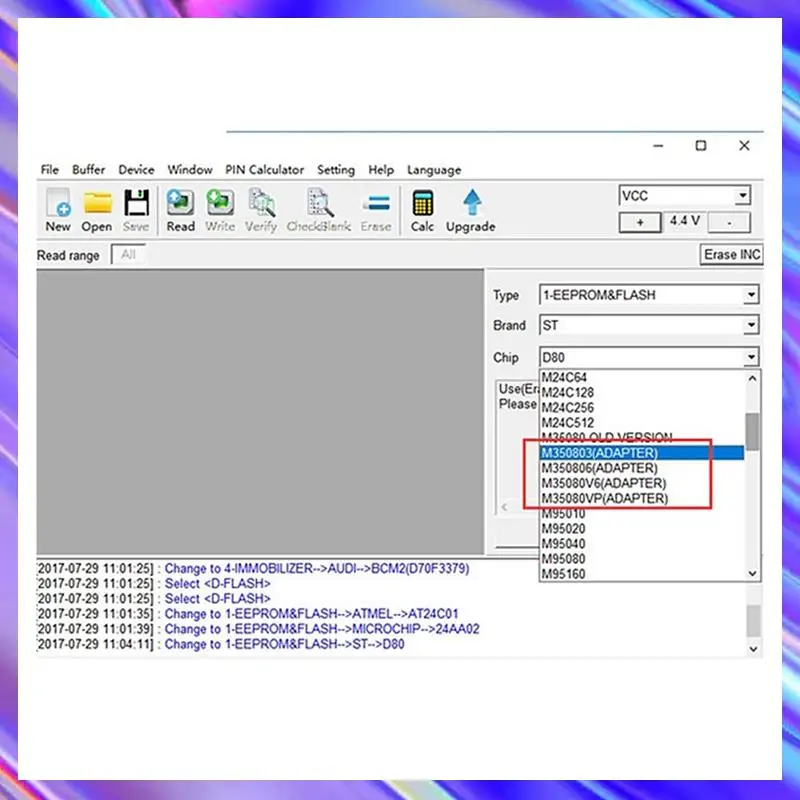Click log entry changing to MICROCHIP 24AA02
The image size is (800, 800).
pyautogui.click(x=259, y=629)
